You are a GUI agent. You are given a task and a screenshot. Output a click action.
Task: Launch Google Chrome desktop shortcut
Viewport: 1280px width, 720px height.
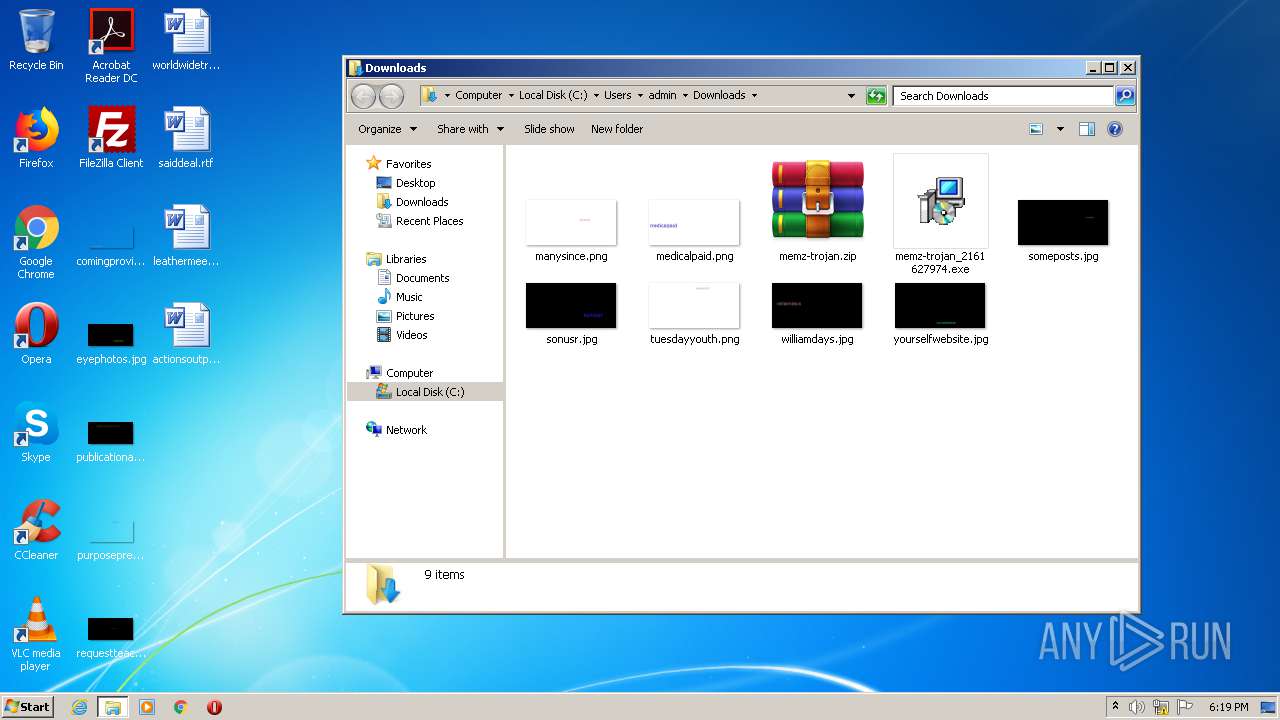tap(36, 242)
